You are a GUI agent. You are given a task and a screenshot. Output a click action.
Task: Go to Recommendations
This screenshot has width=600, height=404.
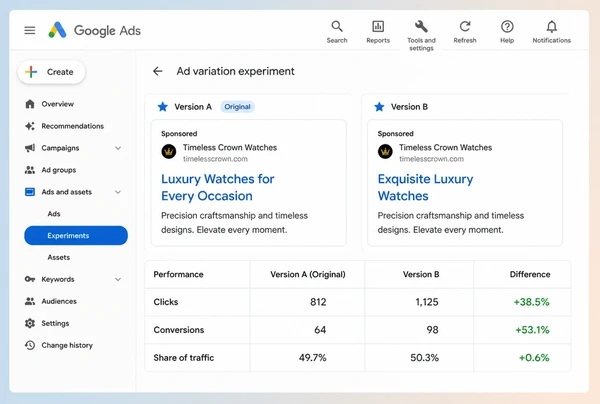click(x=73, y=126)
